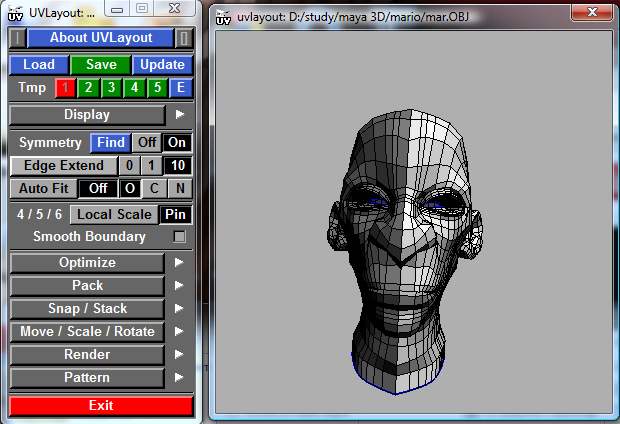Click the UVLayout icon in the panel title bar
This screenshot has height=424, width=620.
tap(17, 11)
